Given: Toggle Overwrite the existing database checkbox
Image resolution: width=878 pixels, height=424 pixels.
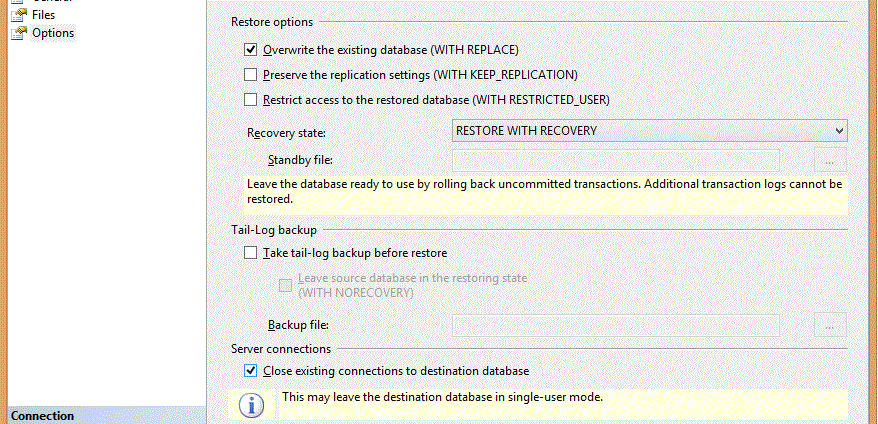Looking at the screenshot, I should (251, 49).
